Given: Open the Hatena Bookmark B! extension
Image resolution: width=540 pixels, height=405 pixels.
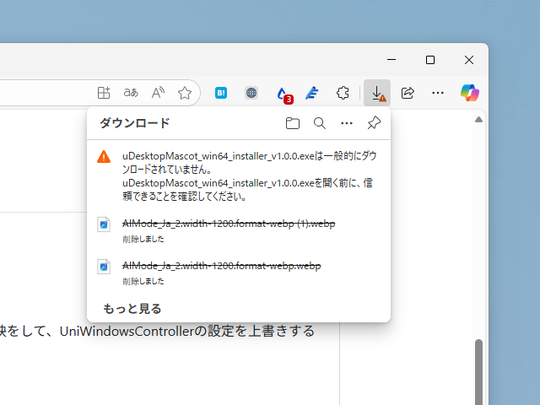Looking at the screenshot, I should pyautogui.click(x=221, y=93).
